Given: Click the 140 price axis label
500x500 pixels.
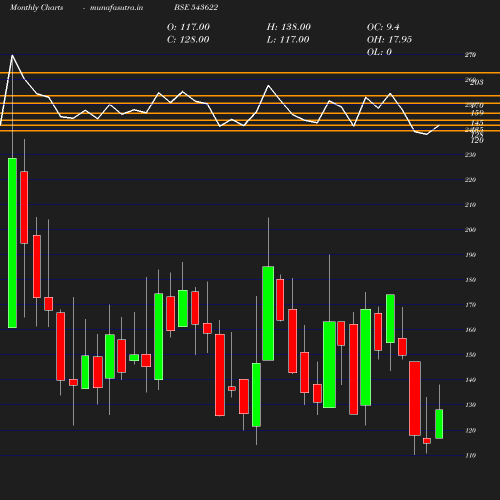Looking at the screenshot, I should click(x=470, y=380).
